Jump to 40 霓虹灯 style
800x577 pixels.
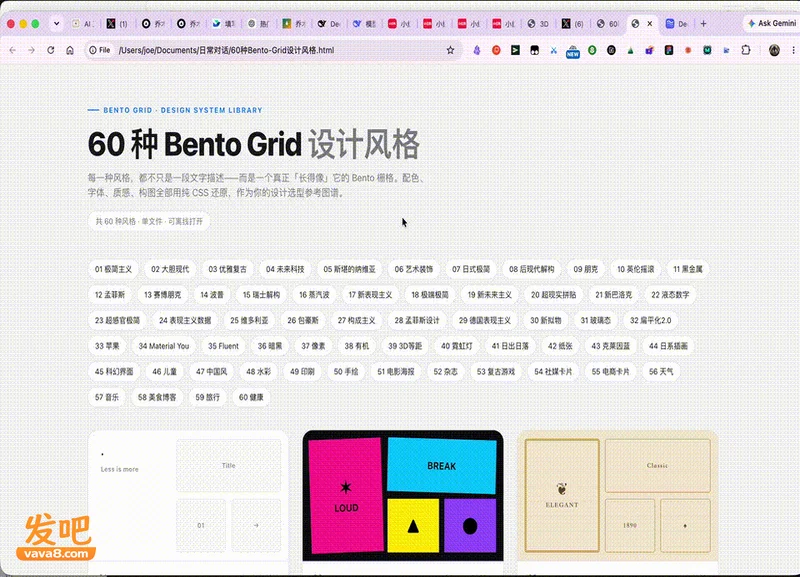click(457, 345)
